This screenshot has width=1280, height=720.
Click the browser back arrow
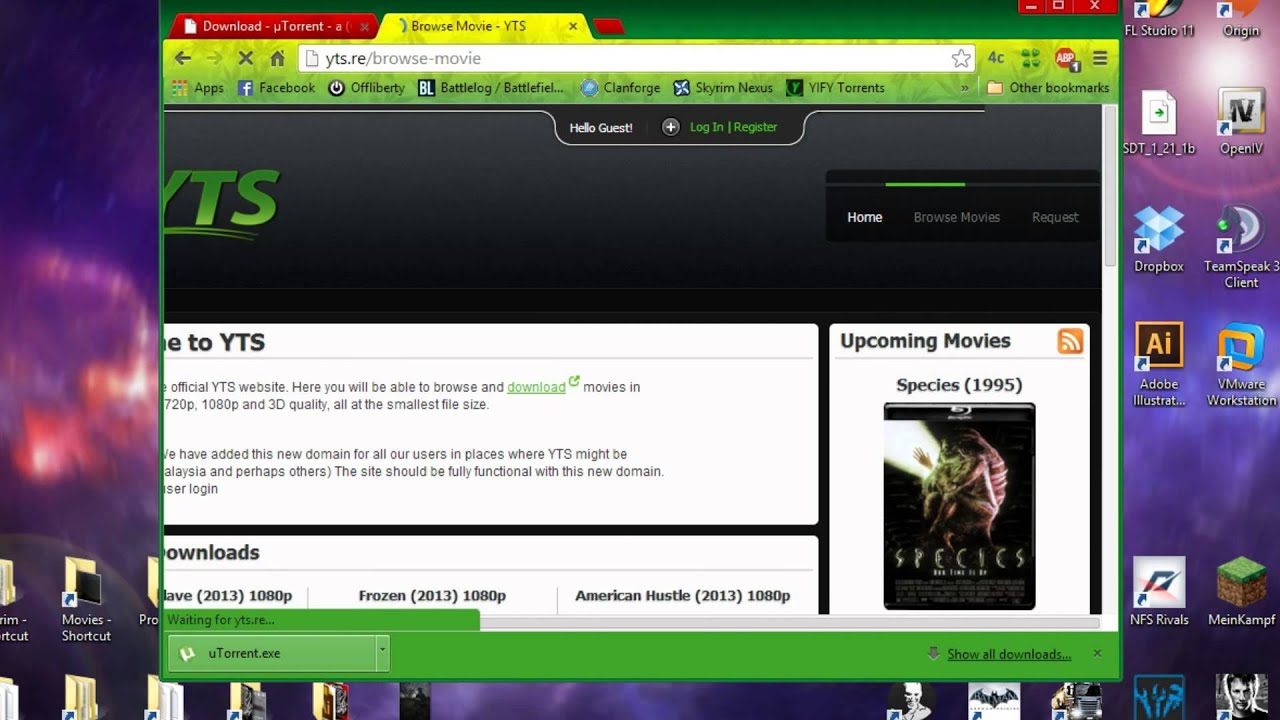(182, 58)
